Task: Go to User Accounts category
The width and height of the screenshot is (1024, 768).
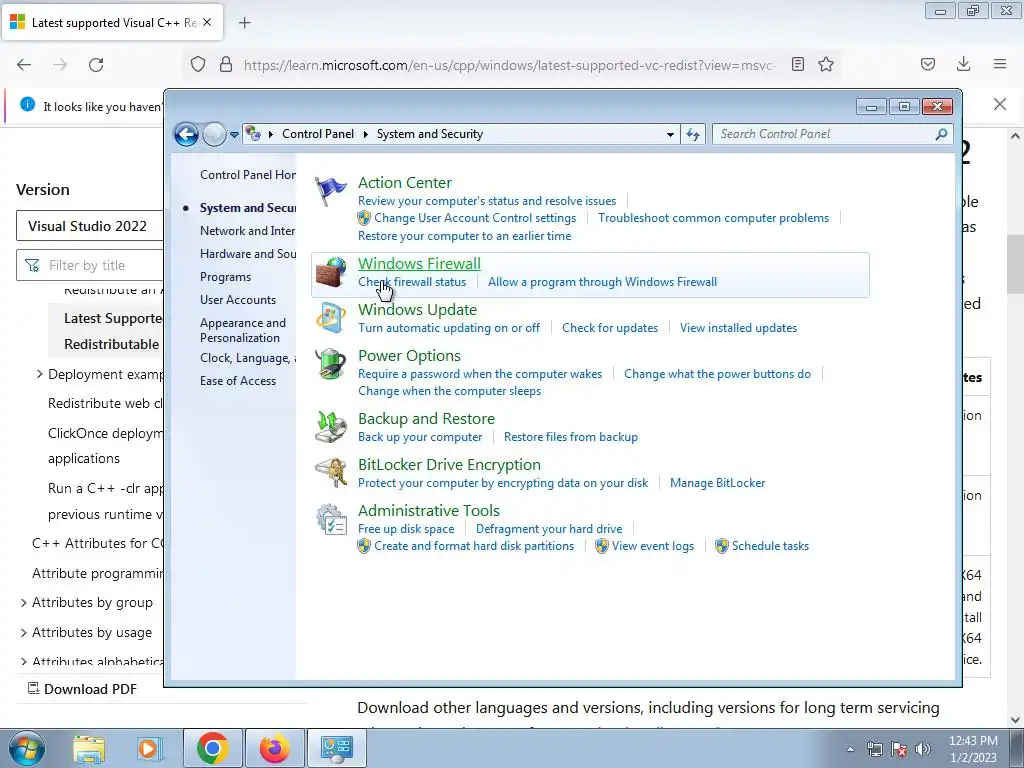Action: [x=238, y=300]
